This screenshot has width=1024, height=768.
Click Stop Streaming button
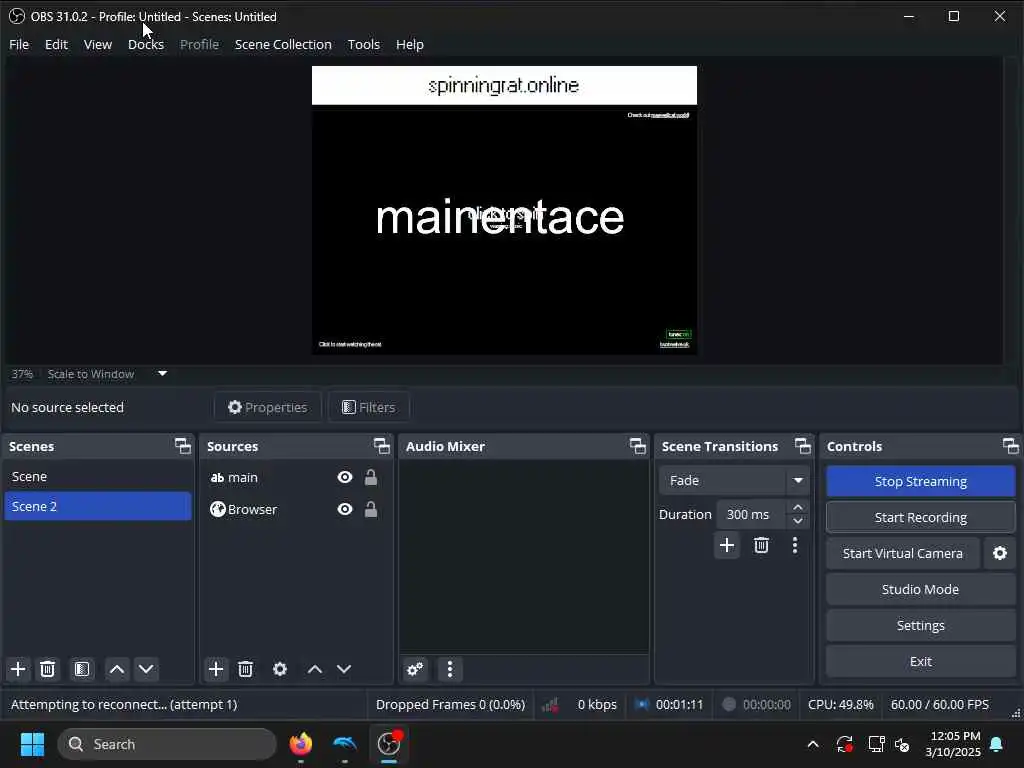[921, 481]
